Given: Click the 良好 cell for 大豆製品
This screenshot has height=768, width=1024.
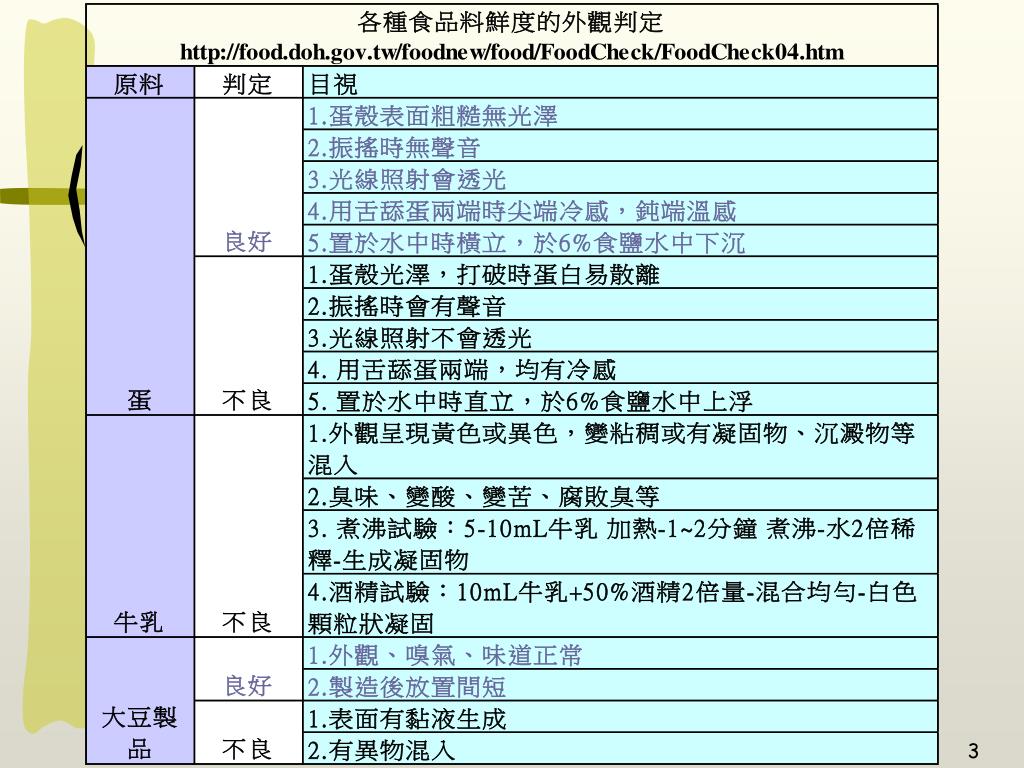Looking at the screenshot, I should click(248, 669).
